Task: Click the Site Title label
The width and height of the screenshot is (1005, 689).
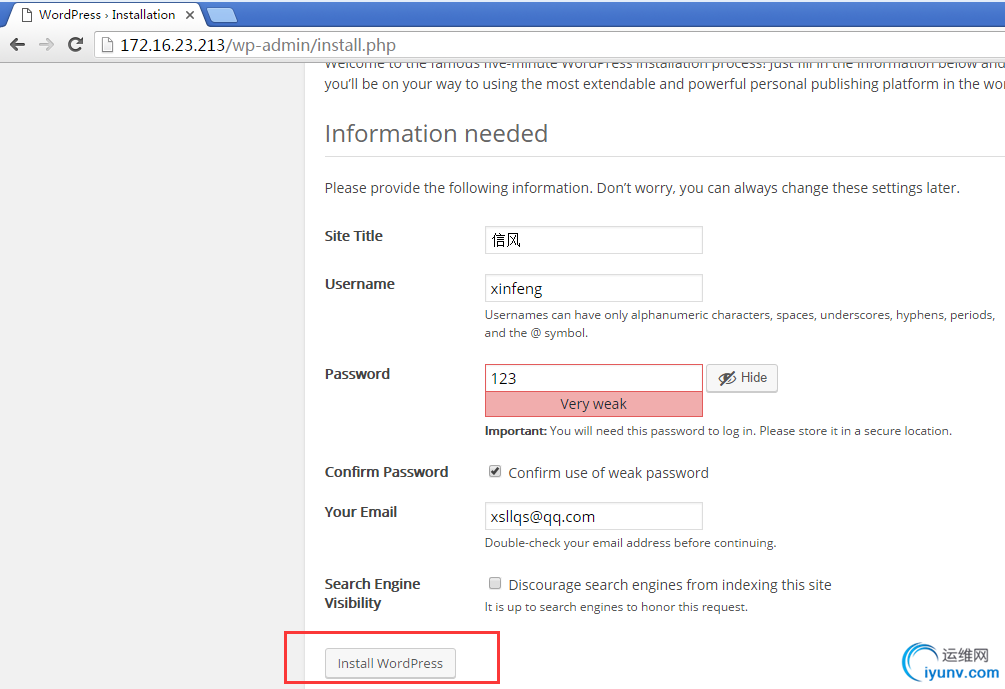Action: click(x=354, y=236)
